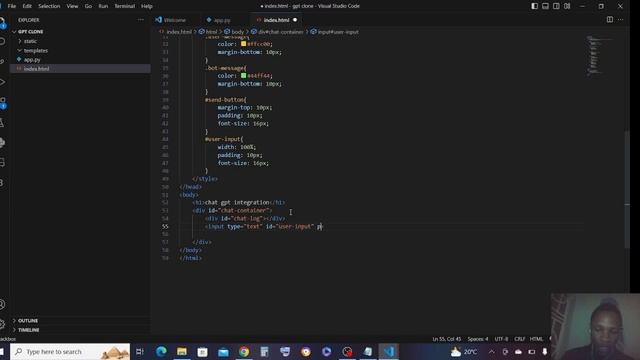Click Ln 55, Col 45 in status bar
This screenshot has height=360, width=640.
[447, 339]
